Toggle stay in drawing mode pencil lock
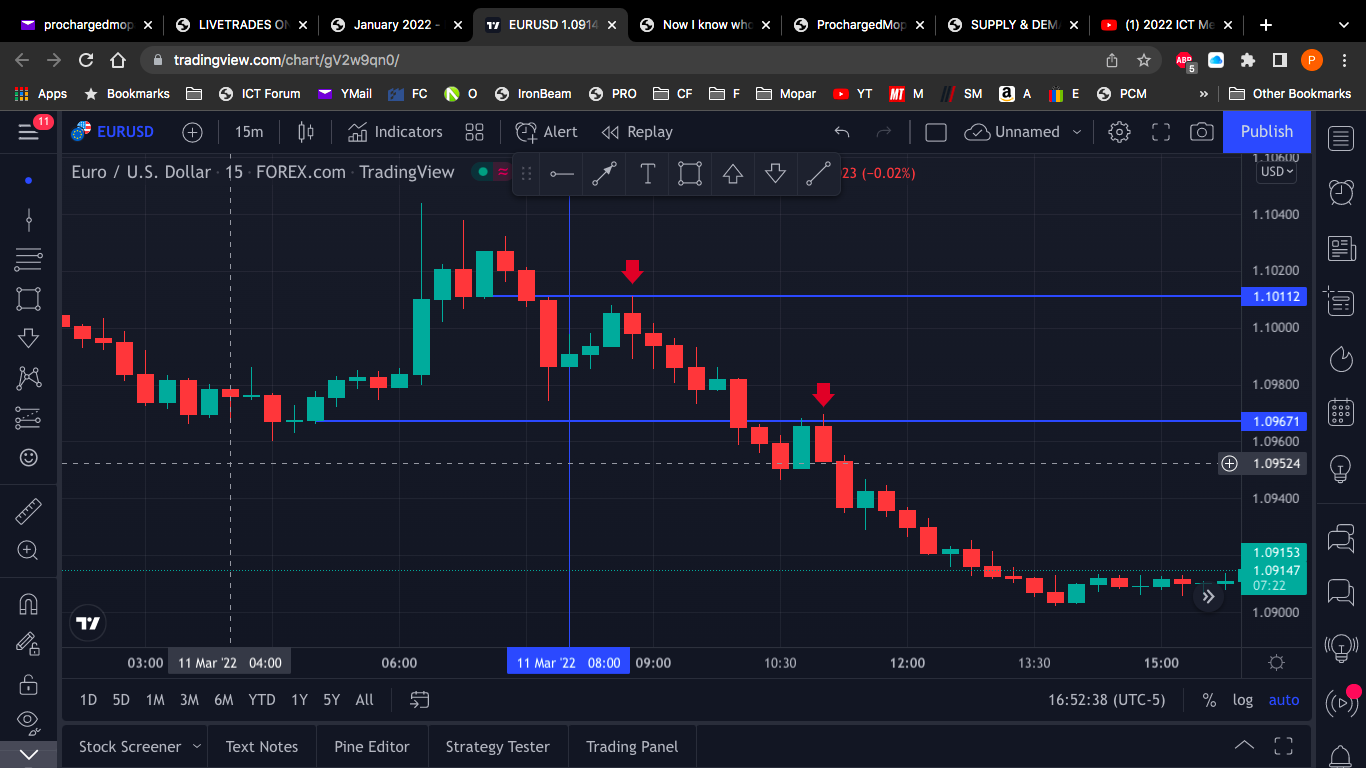The height and width of the screenshot is (768, 1366). 29,644
